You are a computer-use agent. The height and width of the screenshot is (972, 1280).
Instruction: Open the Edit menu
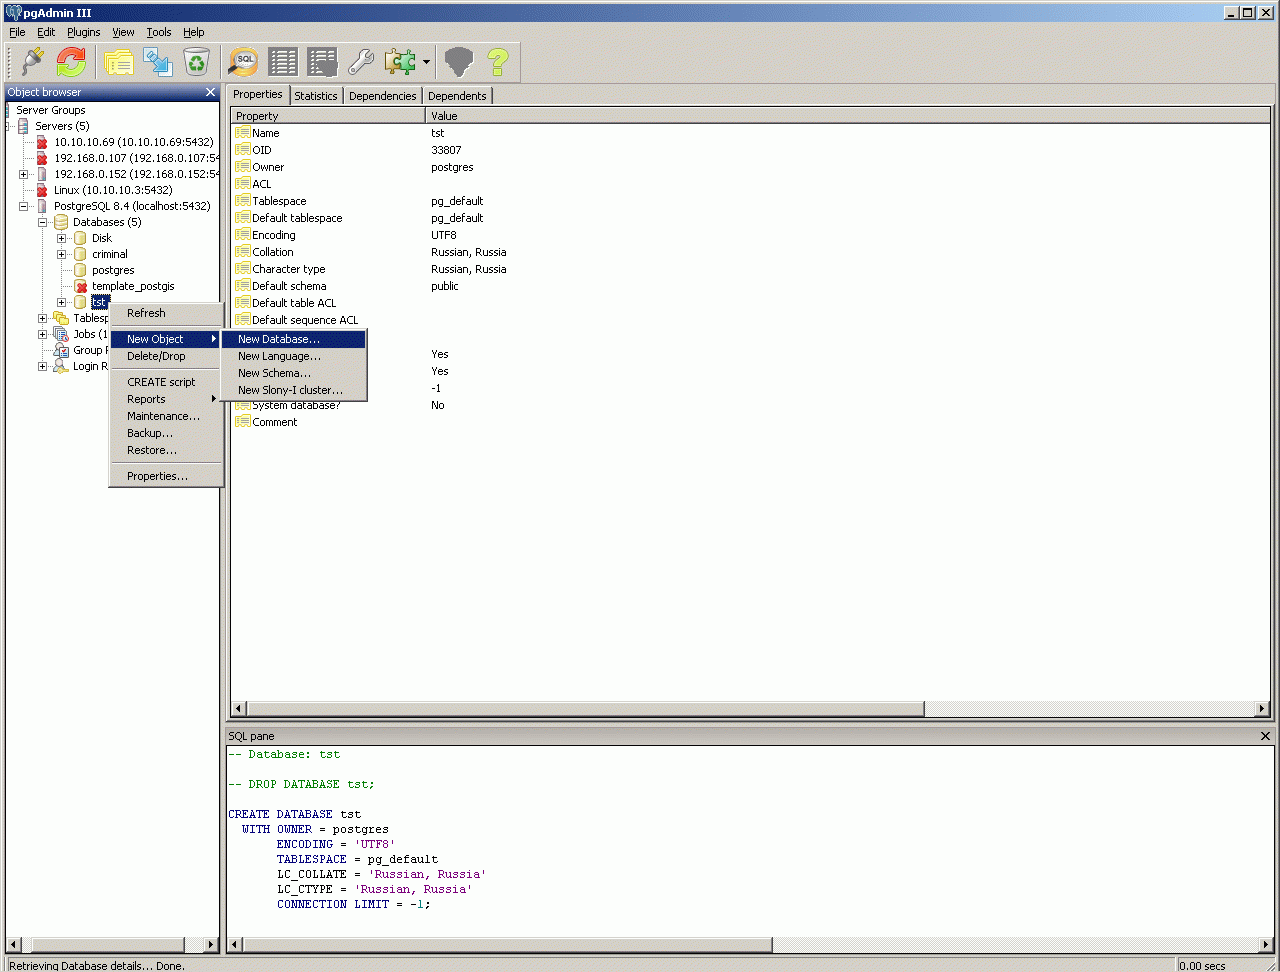46,32
